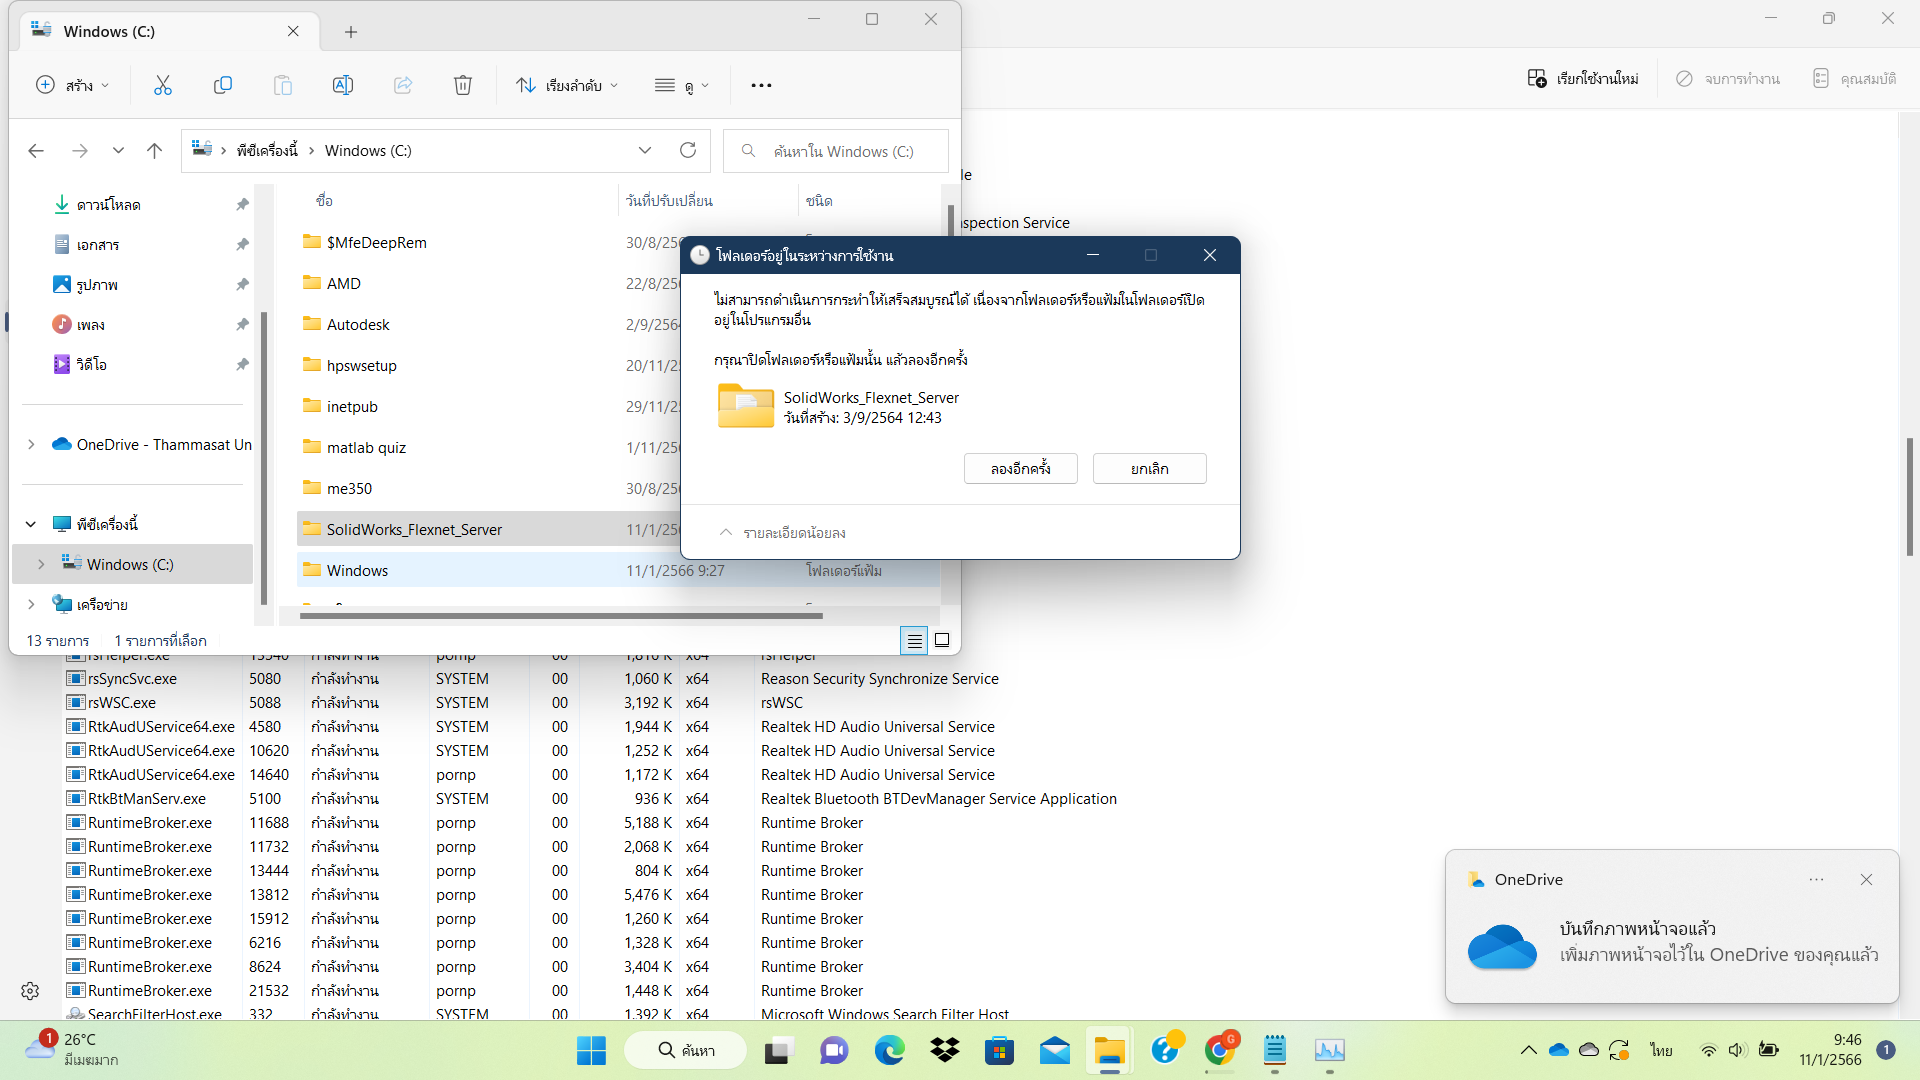Expand the OneDrive - Thammasat tree node
This screenshot has width=1920, height=1080.
pyautogui.click(x=31, y=444)
